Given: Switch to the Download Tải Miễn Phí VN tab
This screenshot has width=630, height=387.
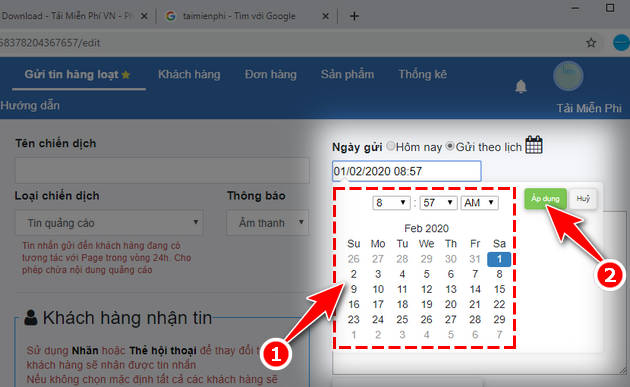Looking at the screenshot, I should [x=68, y=16].
